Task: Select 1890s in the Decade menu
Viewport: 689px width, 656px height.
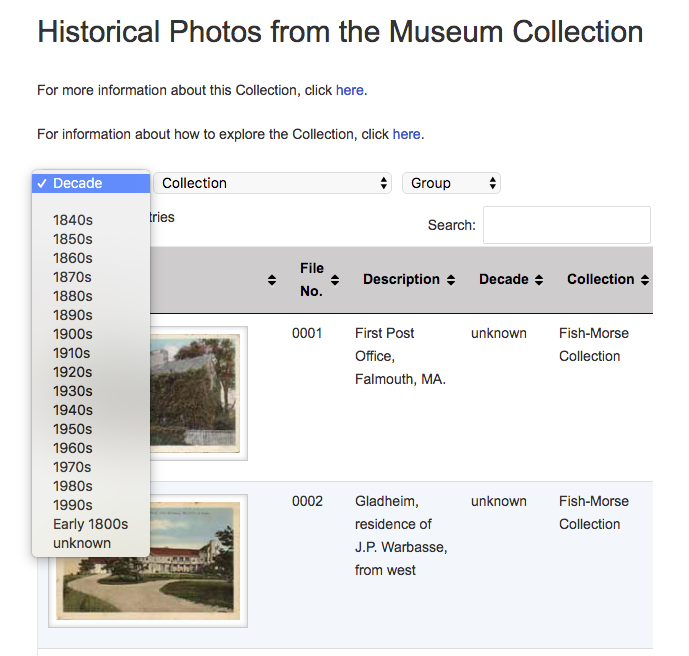Action: (x=91, y=315)
